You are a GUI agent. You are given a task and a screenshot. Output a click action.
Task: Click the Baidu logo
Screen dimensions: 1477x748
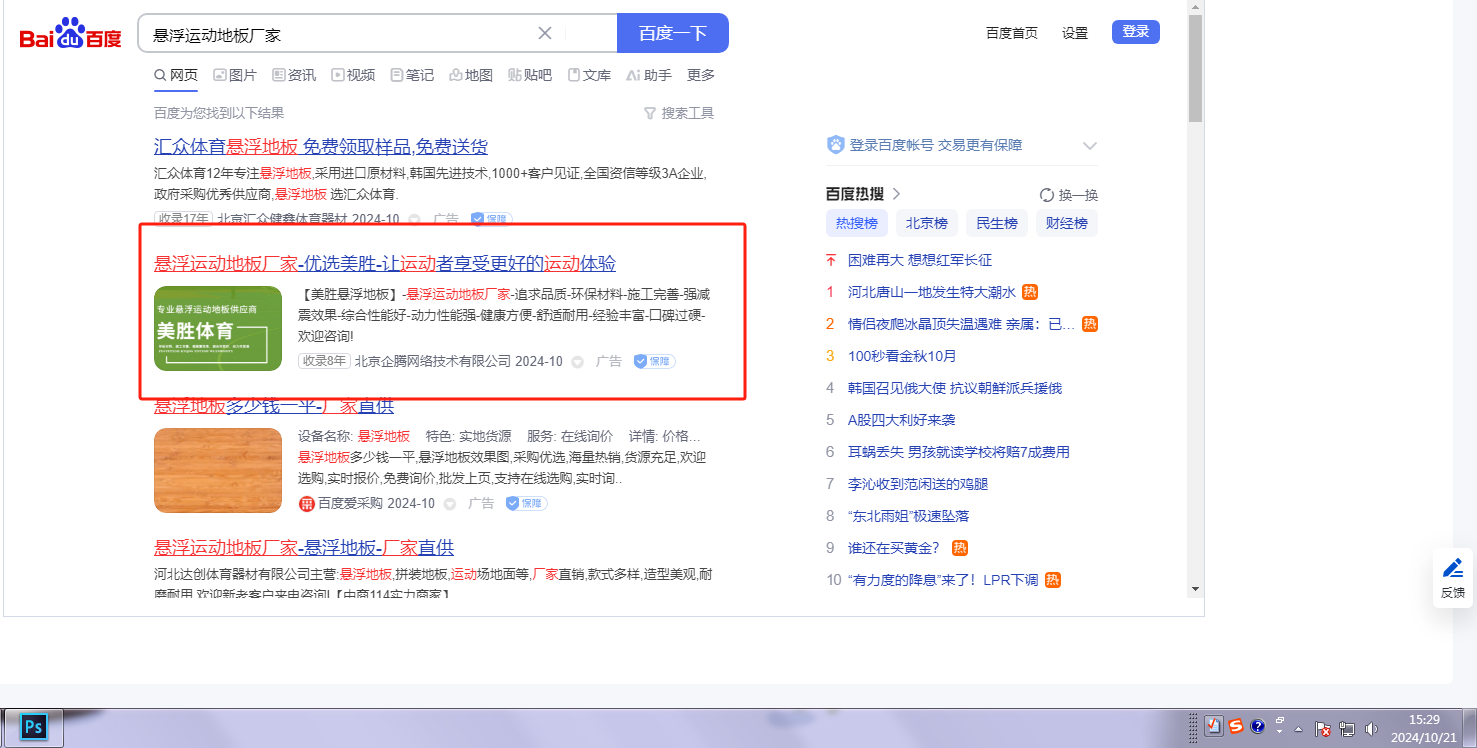click(70, 34)
